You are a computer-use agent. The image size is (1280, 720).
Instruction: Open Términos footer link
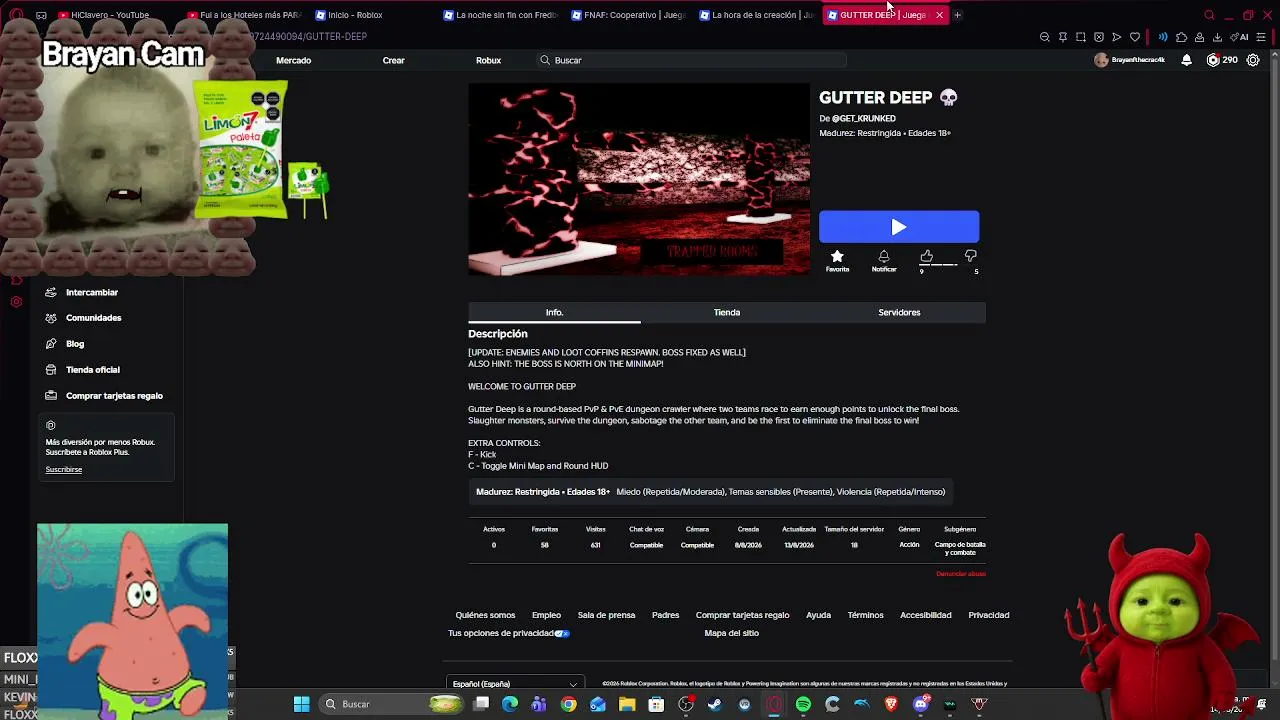[x=865, y=615]
